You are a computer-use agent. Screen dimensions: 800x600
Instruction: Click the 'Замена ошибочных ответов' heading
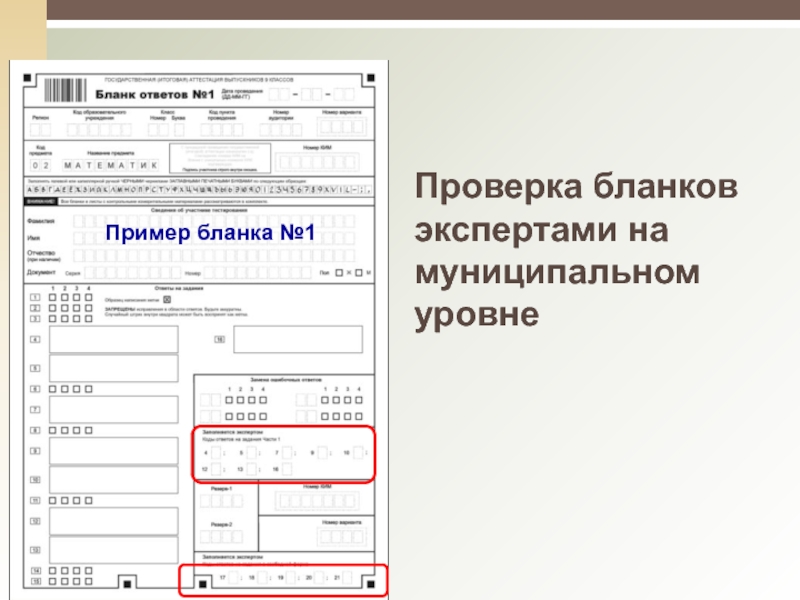pos(286,380)
